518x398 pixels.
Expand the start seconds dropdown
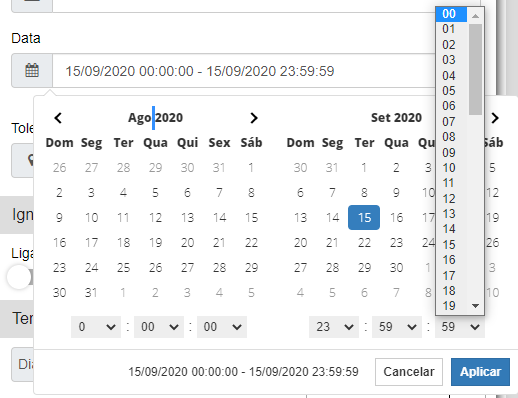[222, 327]
